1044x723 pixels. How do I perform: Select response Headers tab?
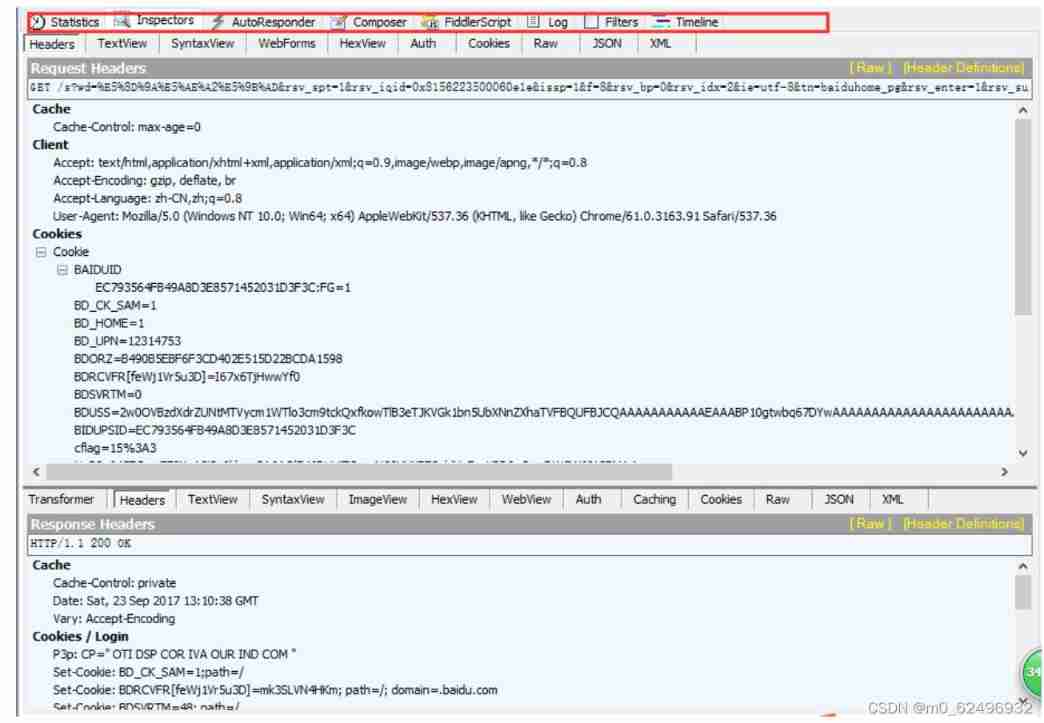pos(142,500)
